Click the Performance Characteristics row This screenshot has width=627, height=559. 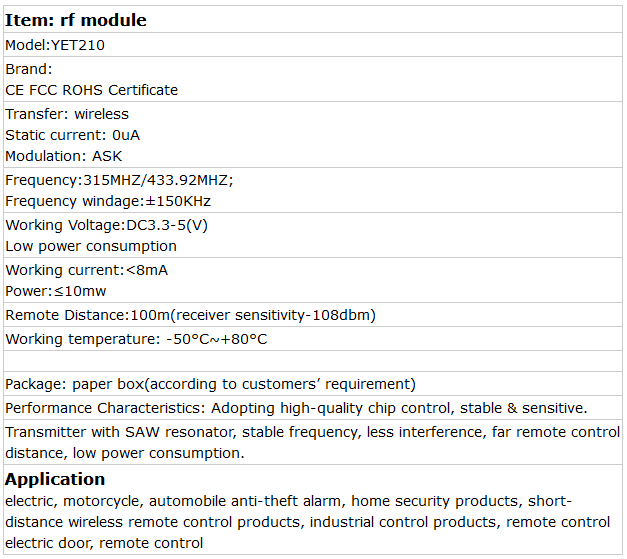296,408
